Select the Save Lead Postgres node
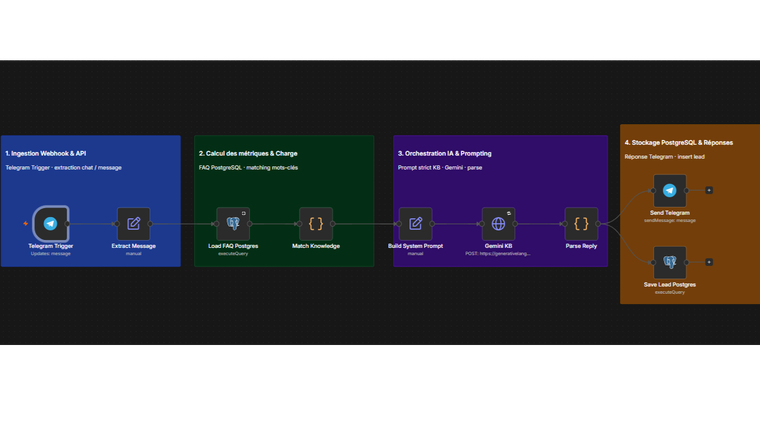The height and width of the screenshot is (427, 760). coord(670,262)
